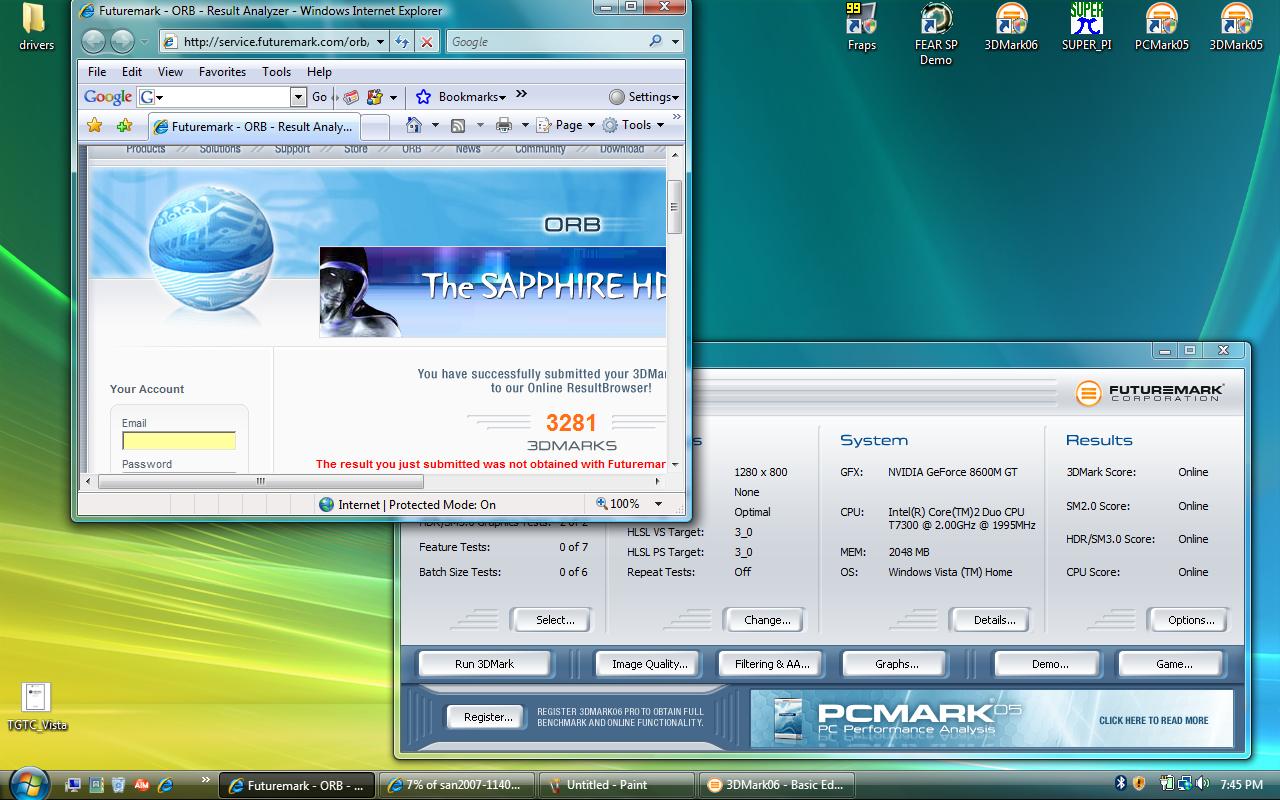Open Favorites Center star icon
This screenshot has height=800, width=1280.
(x=95, y=125)
